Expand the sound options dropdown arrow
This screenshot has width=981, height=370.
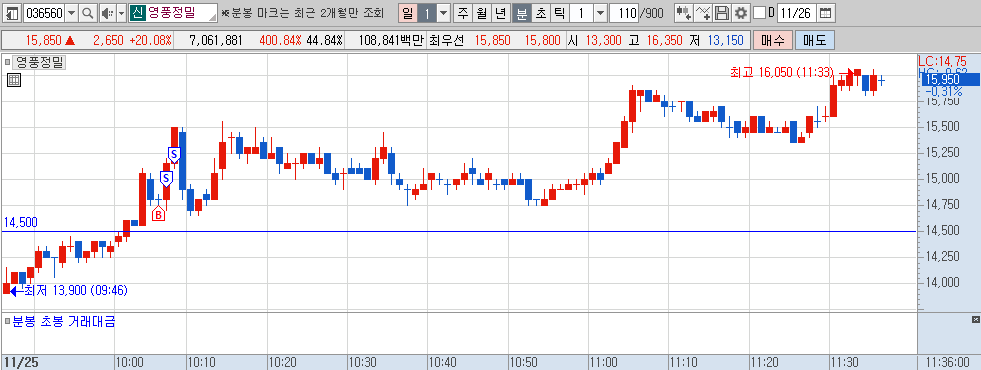point(121,13)
